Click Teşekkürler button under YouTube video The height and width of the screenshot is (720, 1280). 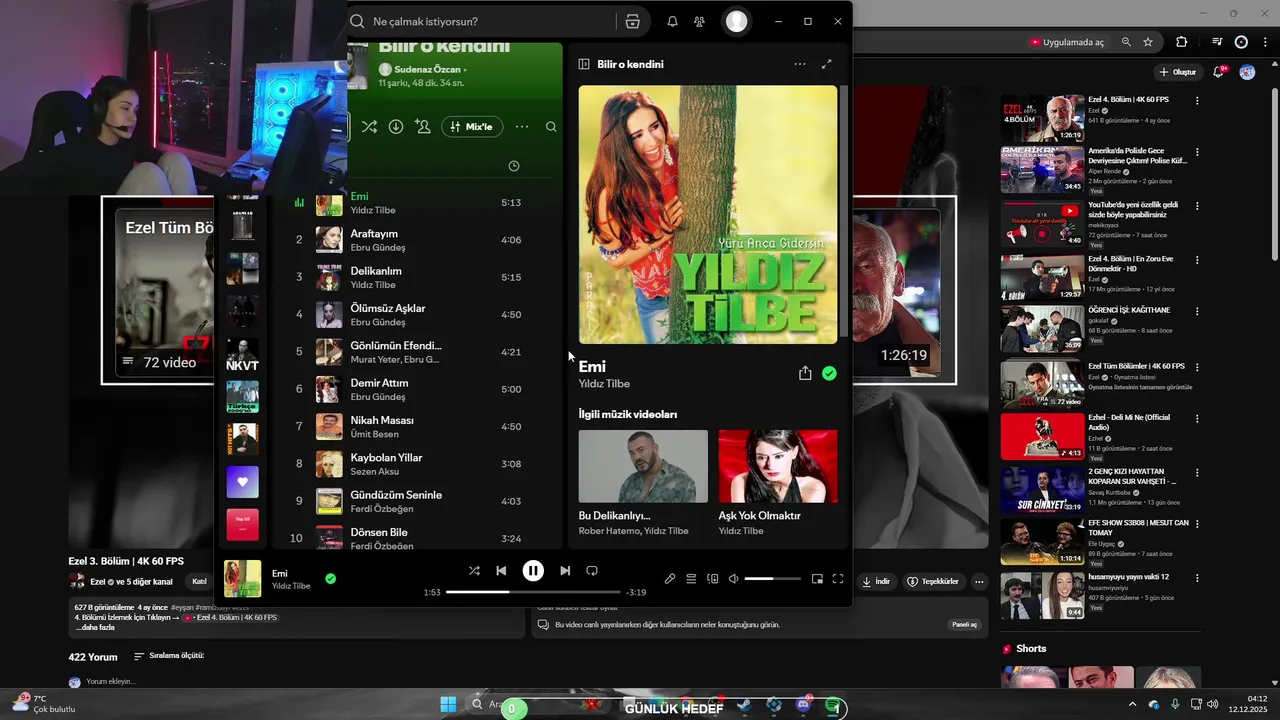coord(933,581)
